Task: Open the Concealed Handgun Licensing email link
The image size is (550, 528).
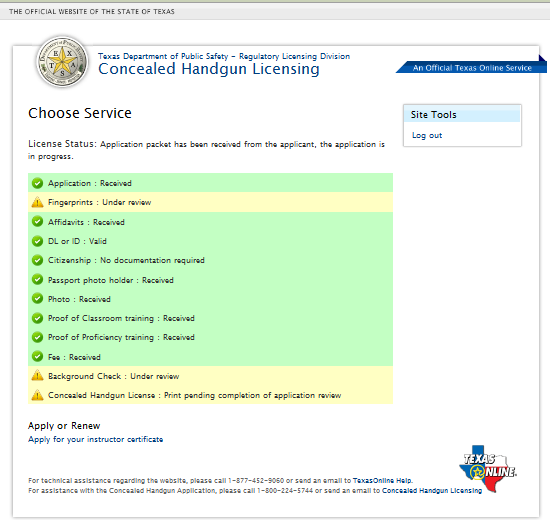Action: click(x=432, y=490)
